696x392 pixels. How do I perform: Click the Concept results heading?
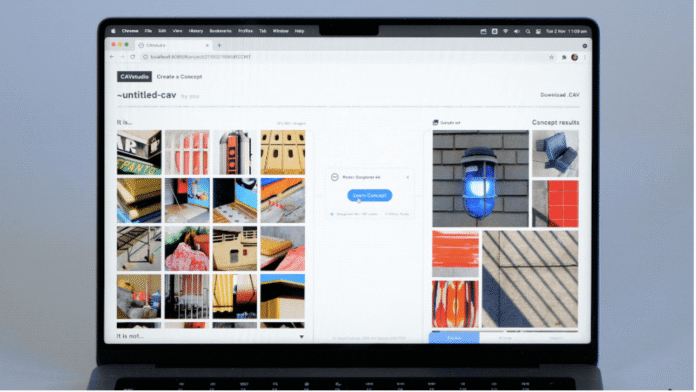(555, 123)
